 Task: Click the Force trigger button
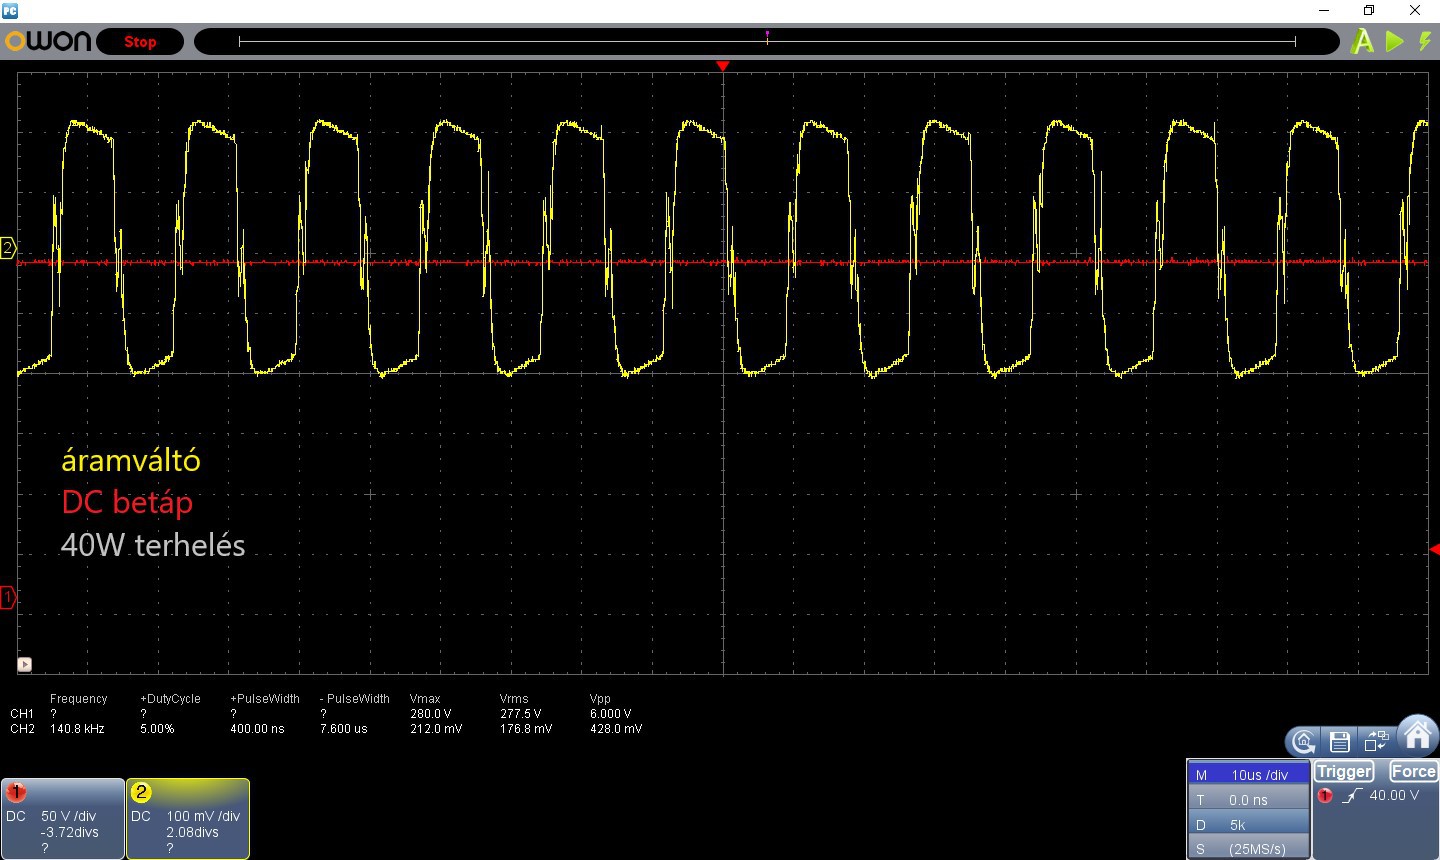[x=1413, y=771]
